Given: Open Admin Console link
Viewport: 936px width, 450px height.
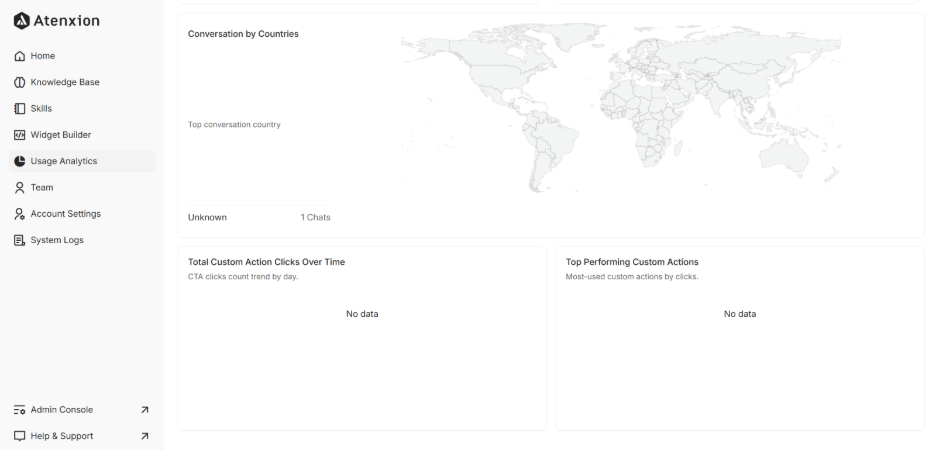Looking at the screenshot, I should [x=82, y=409].
